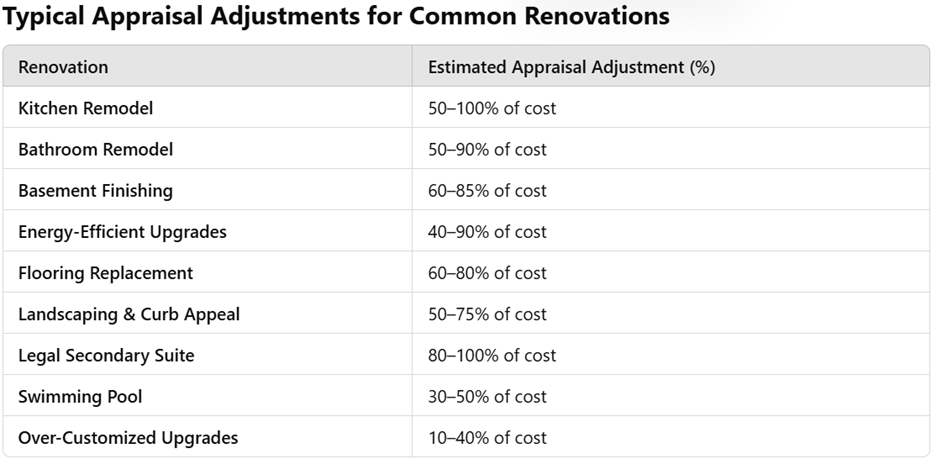Viewport: 937px width, 459px height.
Task: Select the '50–100% of cost' cell
Action: (x=492, y=108)
